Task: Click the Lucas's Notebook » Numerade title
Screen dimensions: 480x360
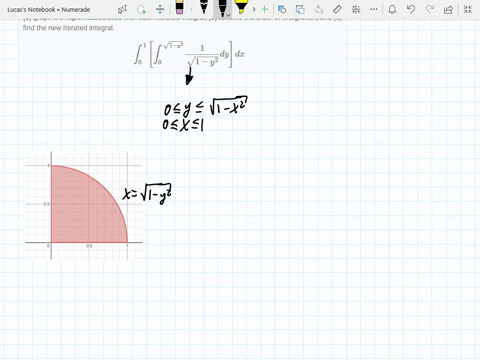Action: pyautogui.click(x=49, y=10)
